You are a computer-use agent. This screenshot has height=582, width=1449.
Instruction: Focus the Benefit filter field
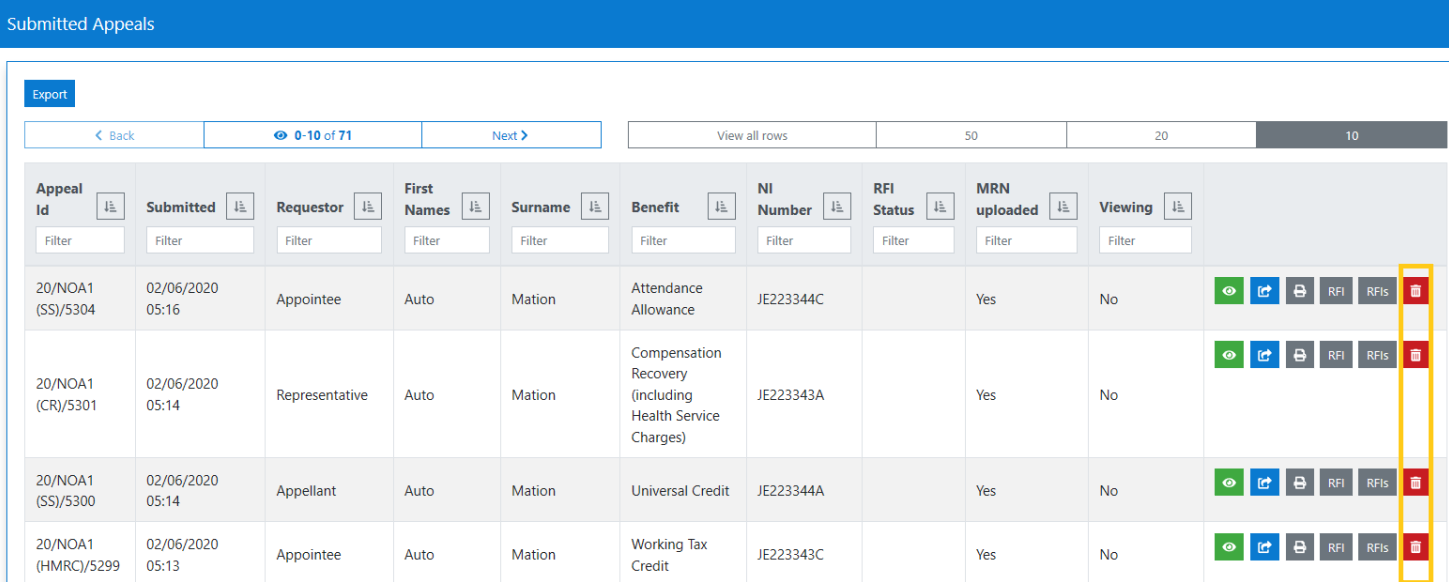[x=683, y=240]
